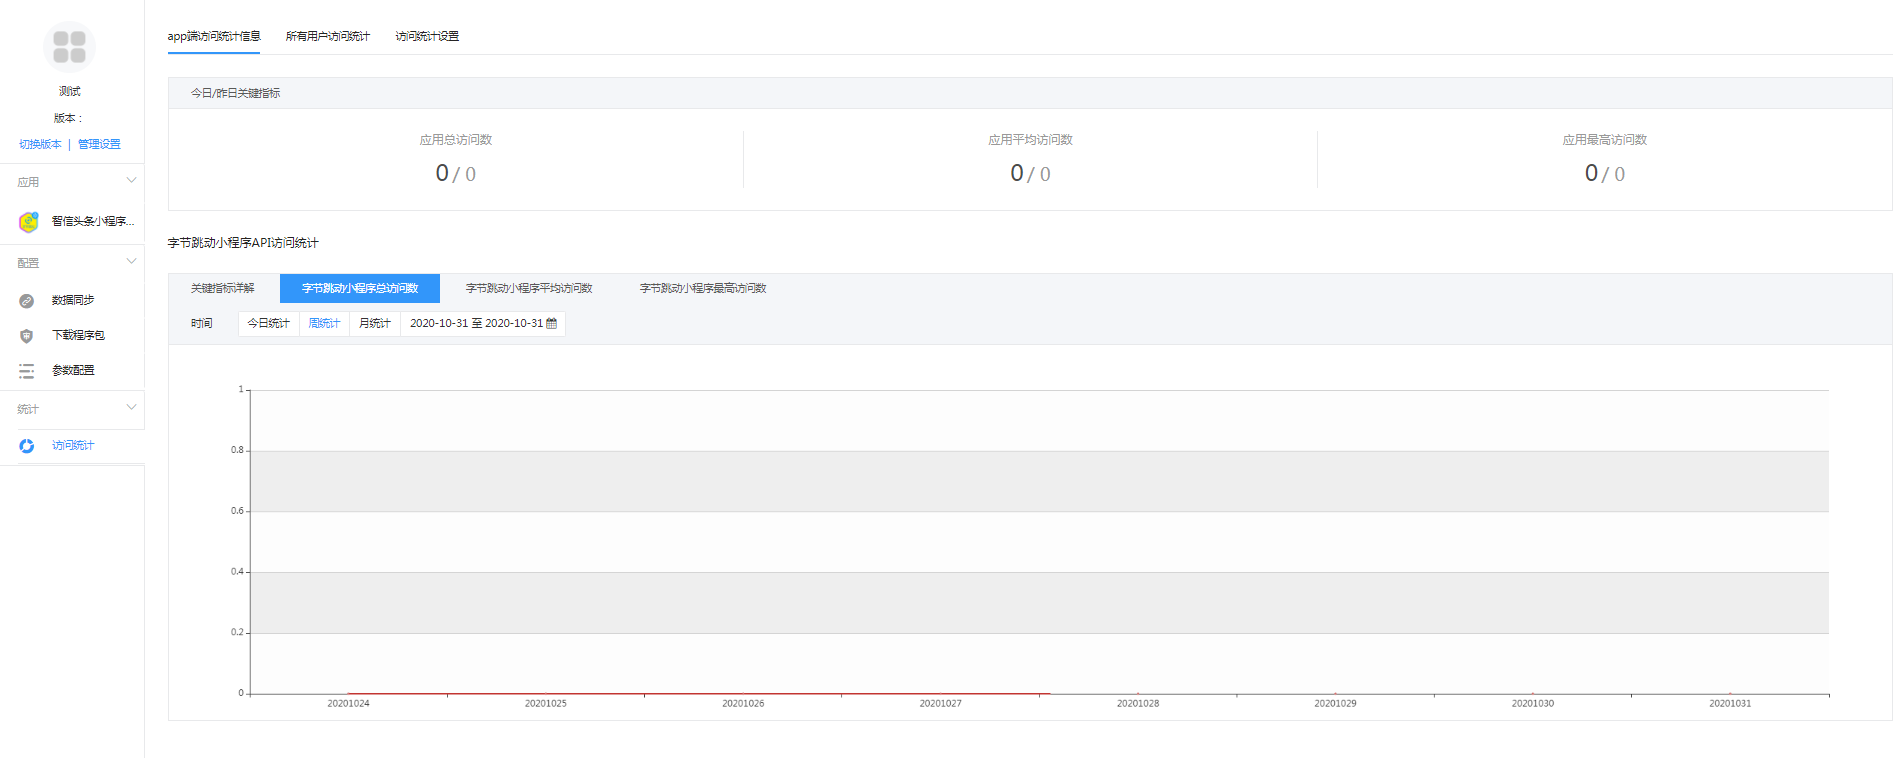Image resolution: width=1902 pixels, height=758 pixels.
Task: Collapse the 统计 sidebar section
Action: click(x=131, y=408)
